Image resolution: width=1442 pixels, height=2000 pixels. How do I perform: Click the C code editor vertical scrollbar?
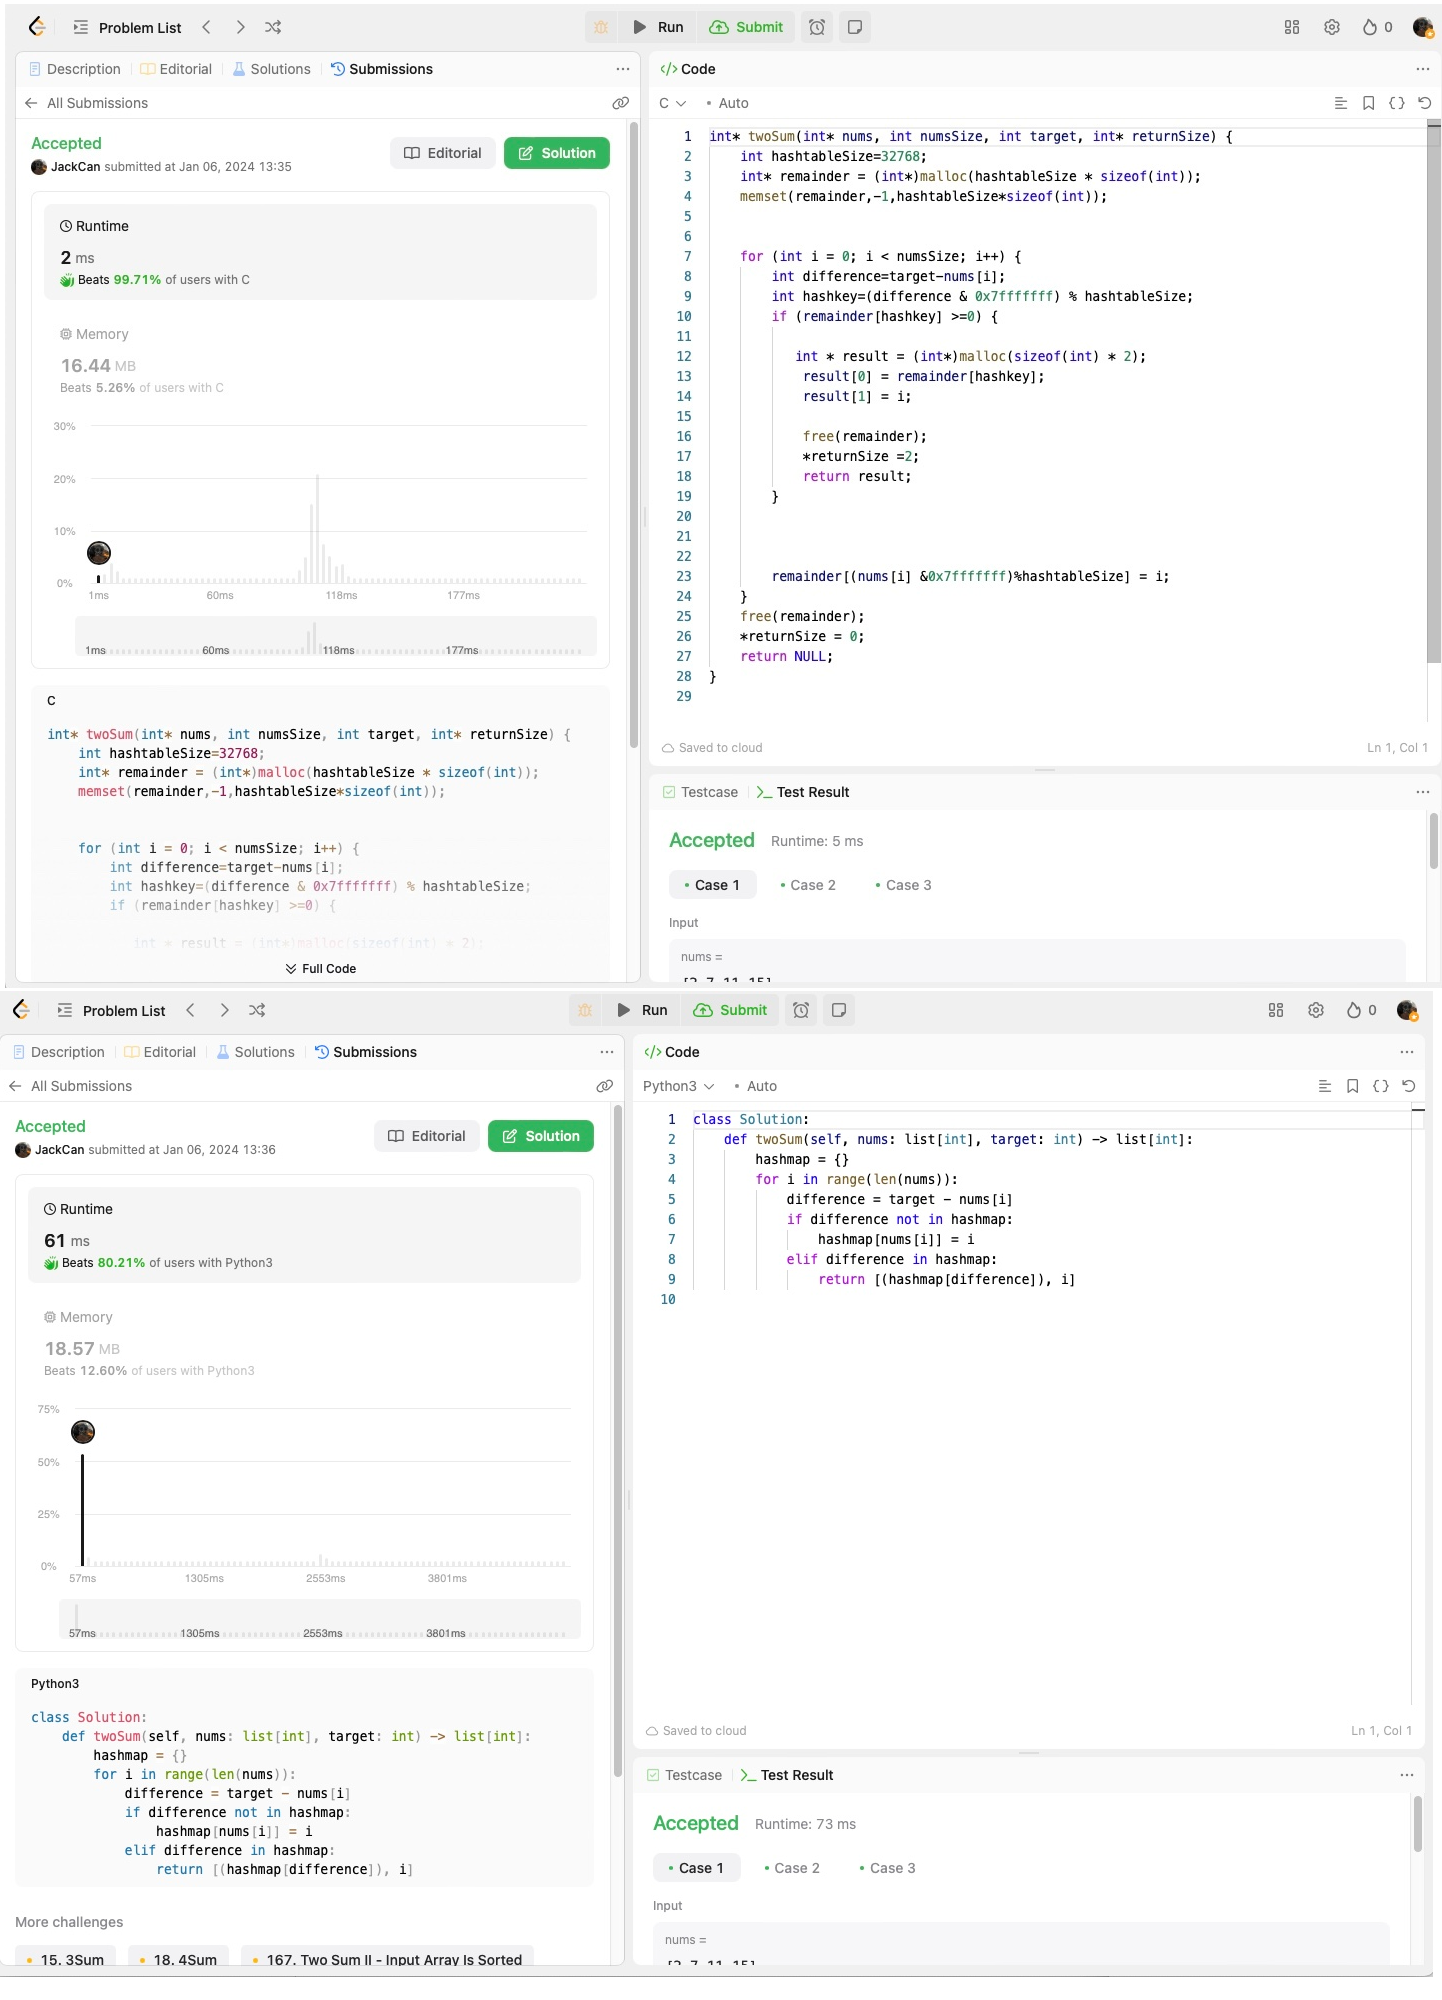coord(1433,400)
